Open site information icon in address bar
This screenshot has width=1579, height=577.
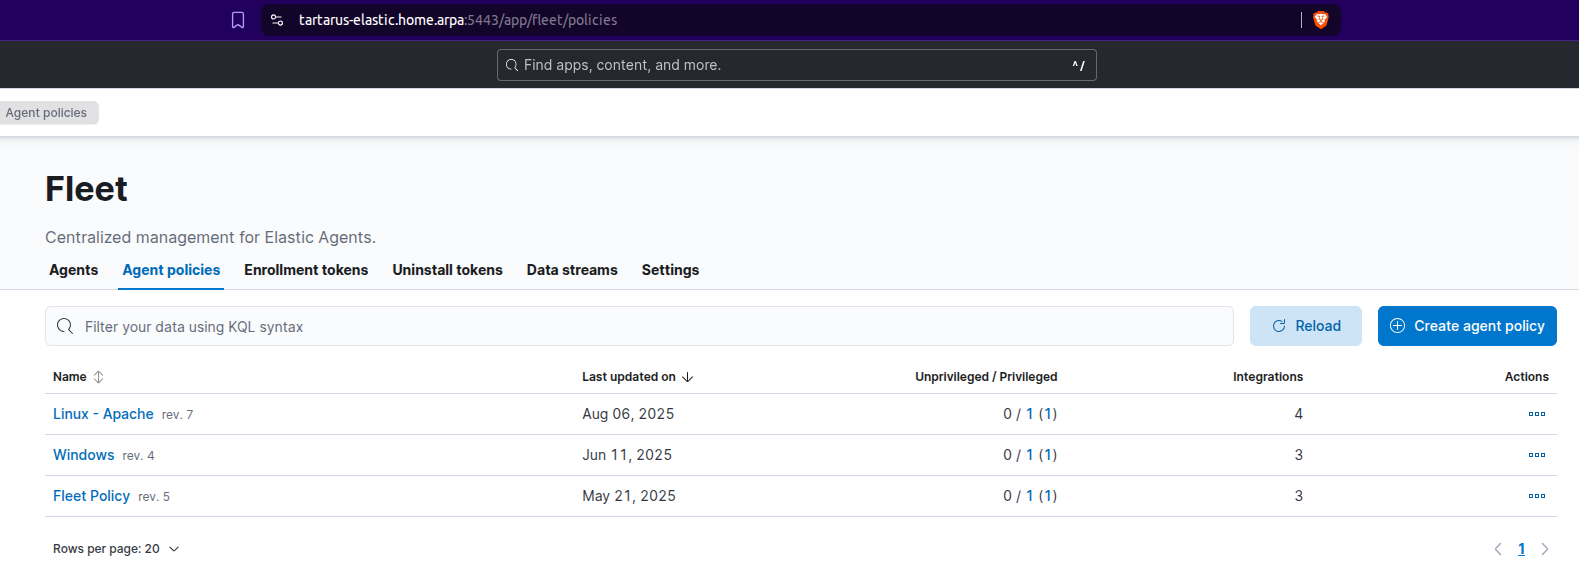click(277, 20)
